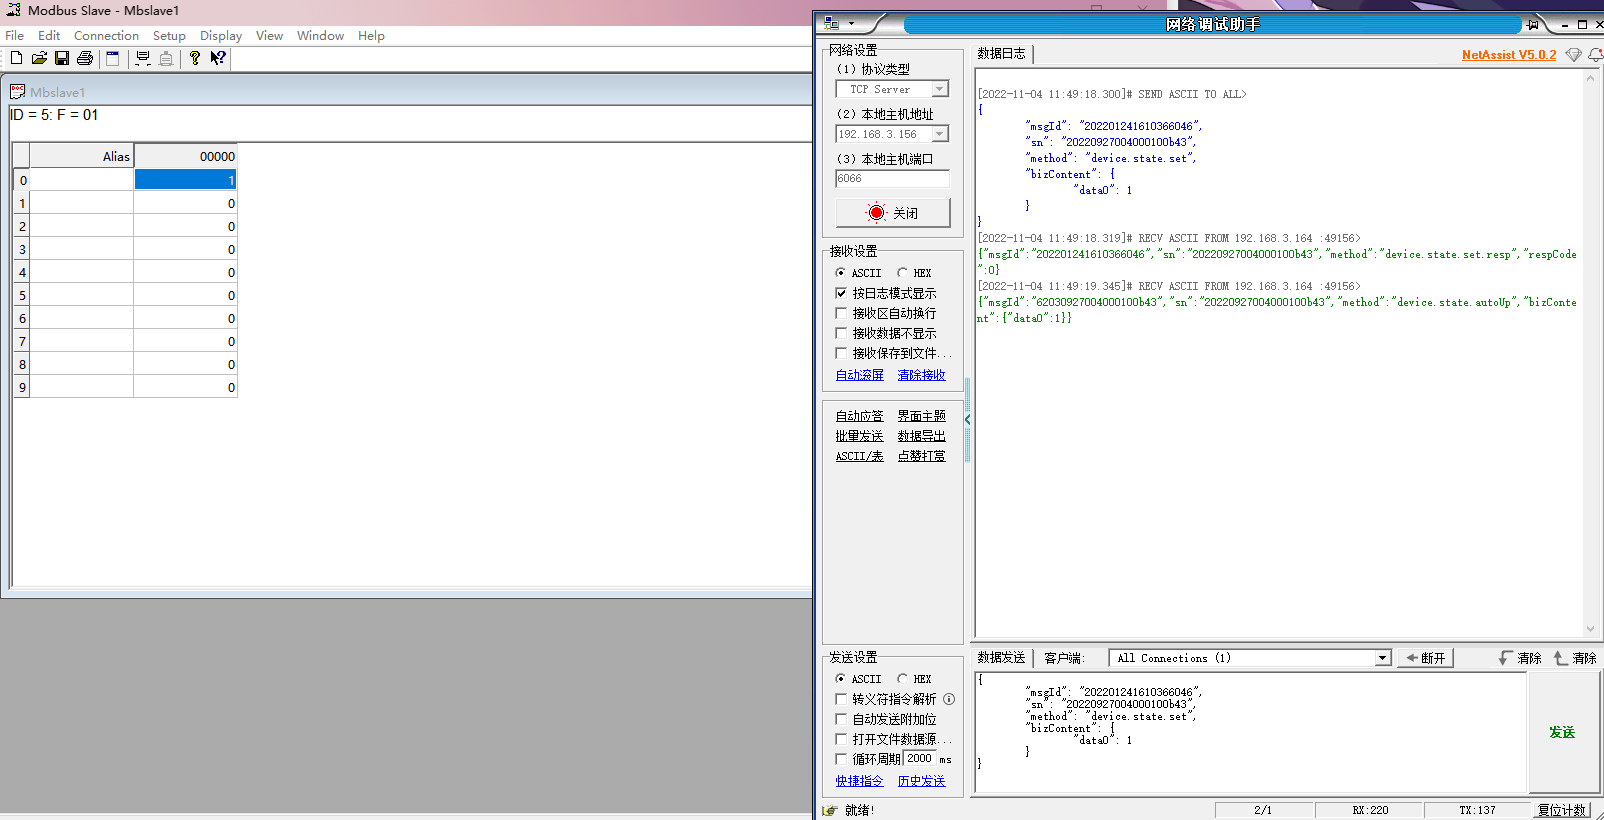Image resolution: width=1604 pixels, height=820 pixels.
Task: Click the Save floppy-disk icon in Modbus Slave
Action: [x=62, y=58]
